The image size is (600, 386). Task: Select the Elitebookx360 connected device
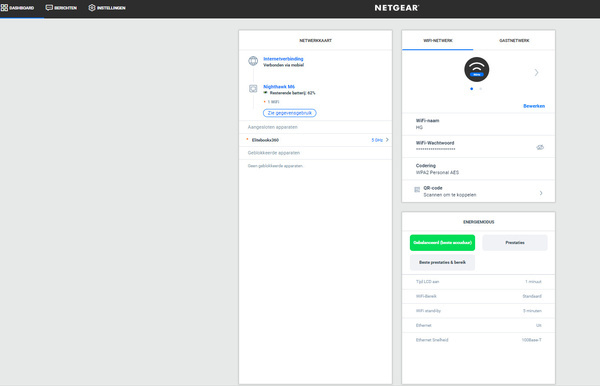point(316,140)
